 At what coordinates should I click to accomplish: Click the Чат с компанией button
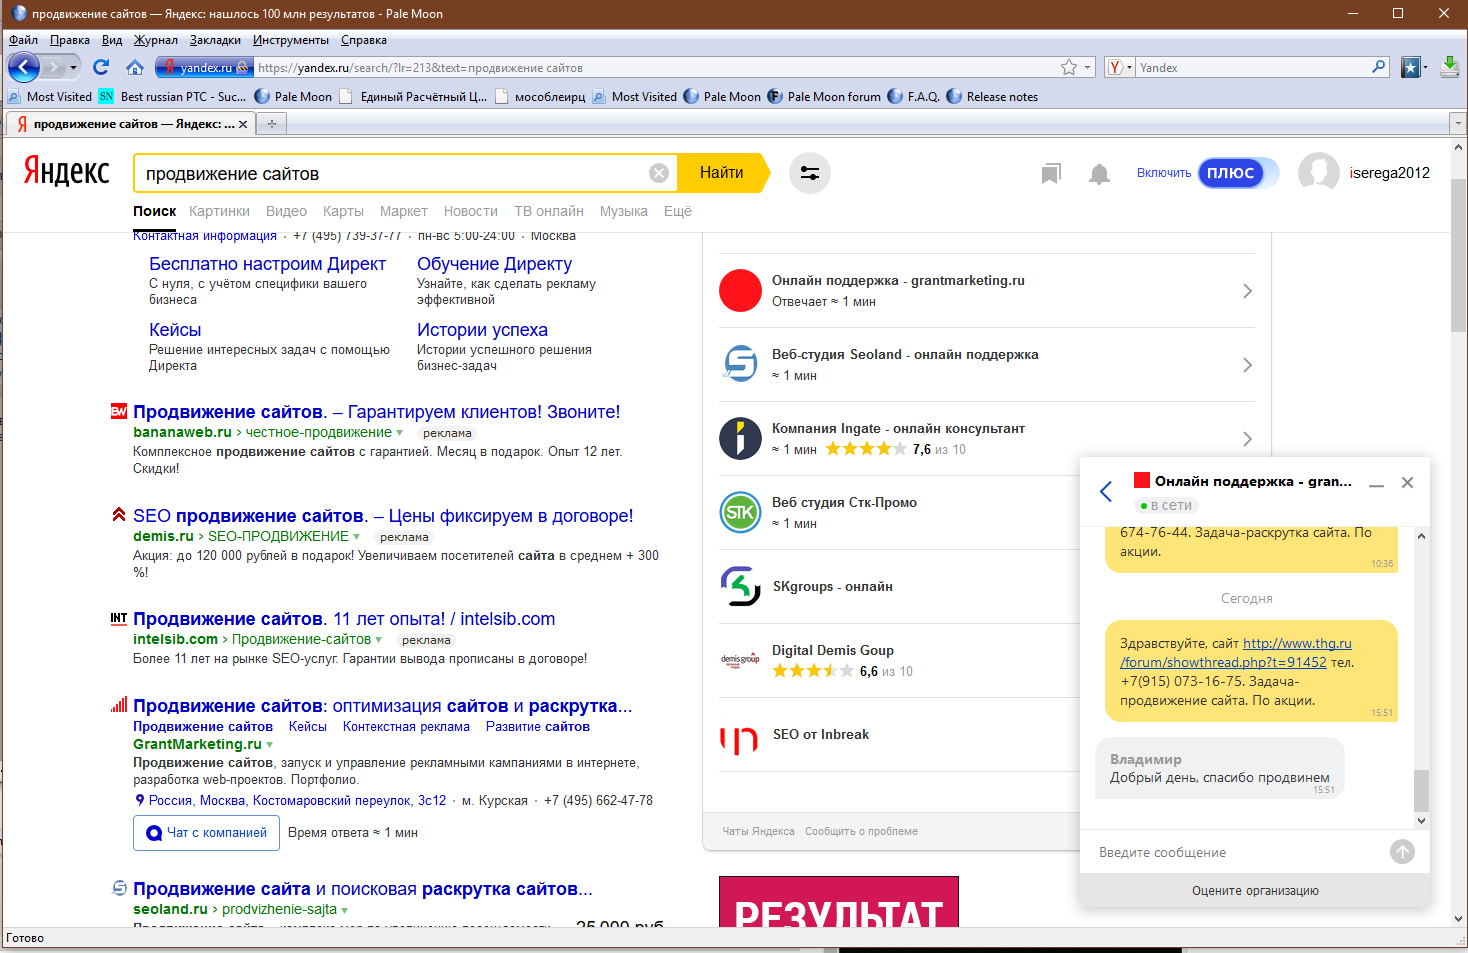point(206,833)
